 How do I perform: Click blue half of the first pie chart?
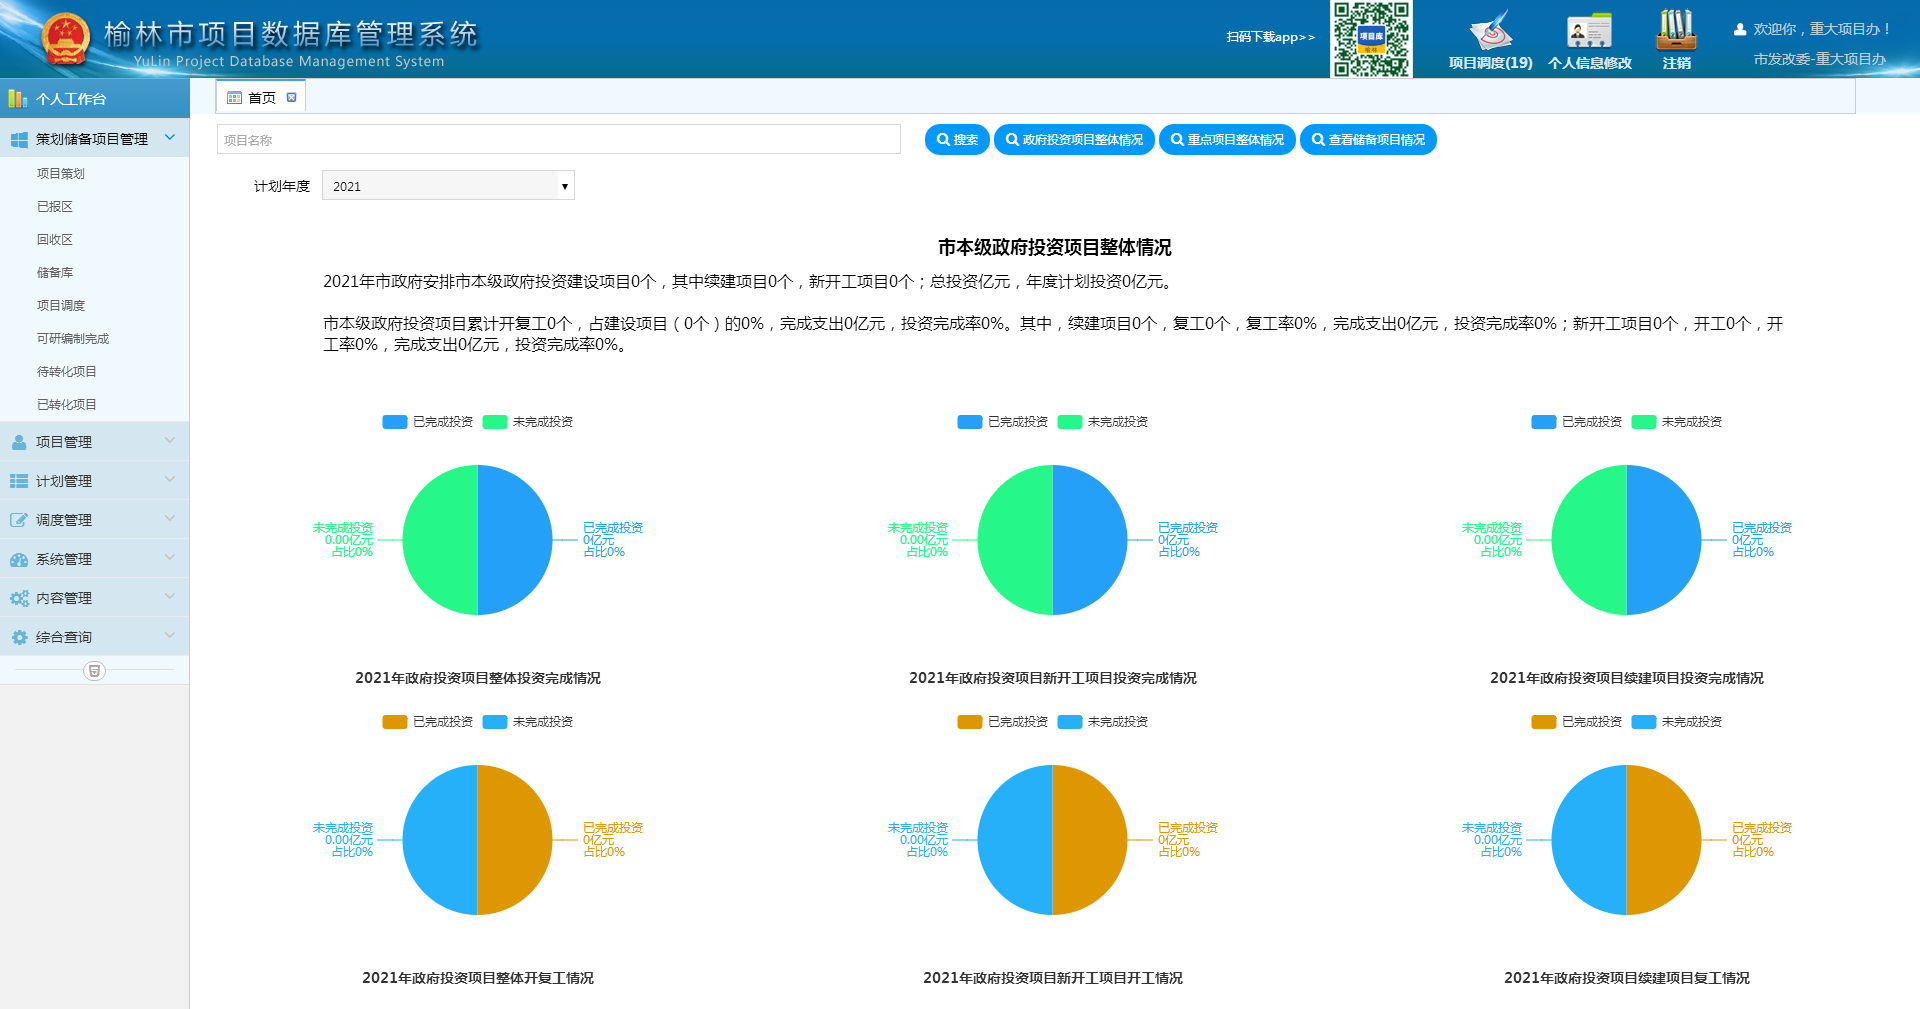coord(515,540)
